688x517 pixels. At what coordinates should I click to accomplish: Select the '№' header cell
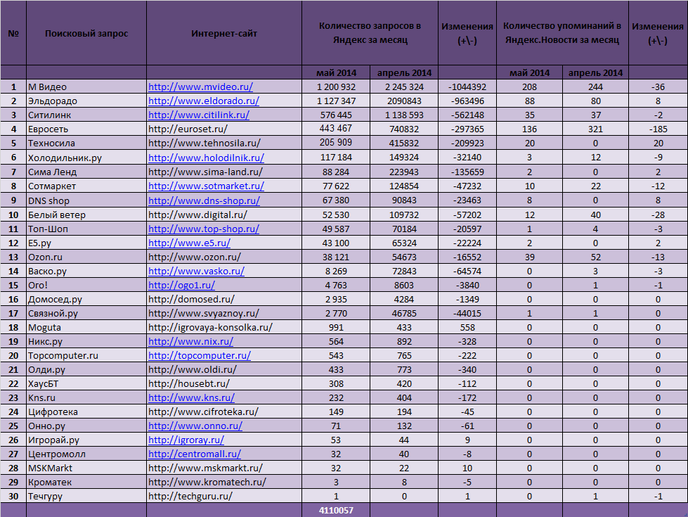(x=13, y=33)
